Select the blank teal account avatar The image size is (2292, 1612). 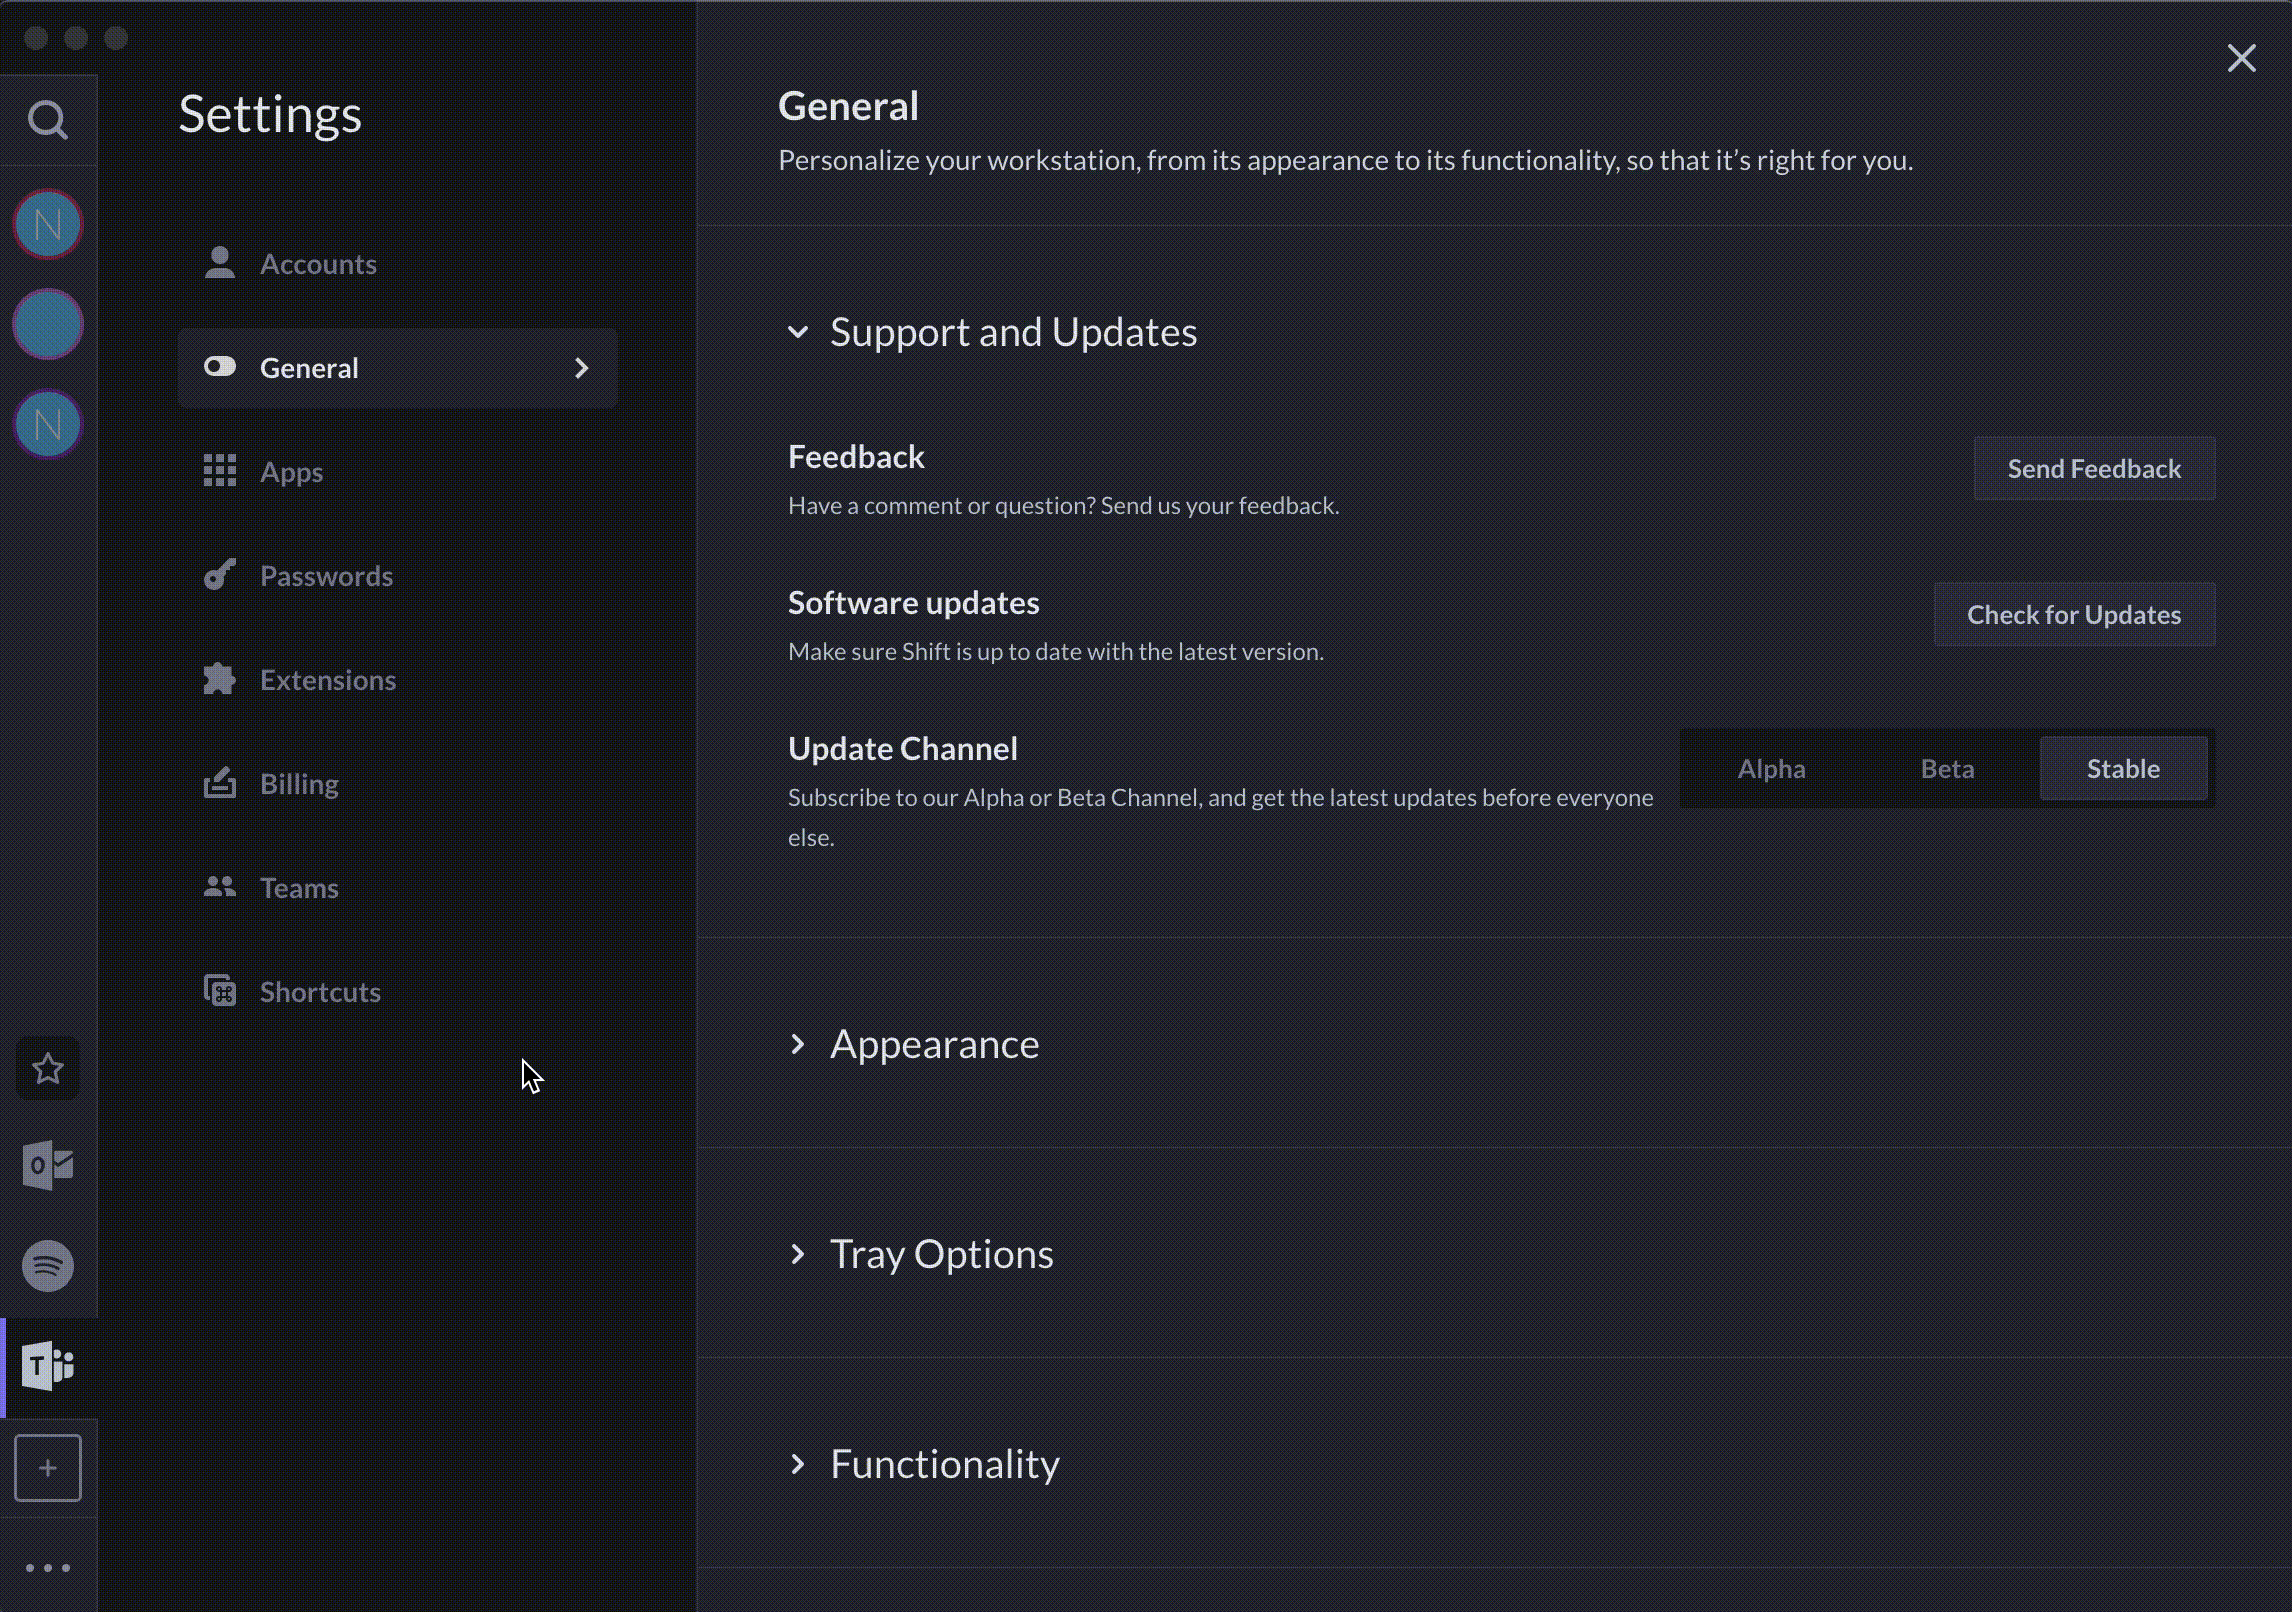(47, 324)
